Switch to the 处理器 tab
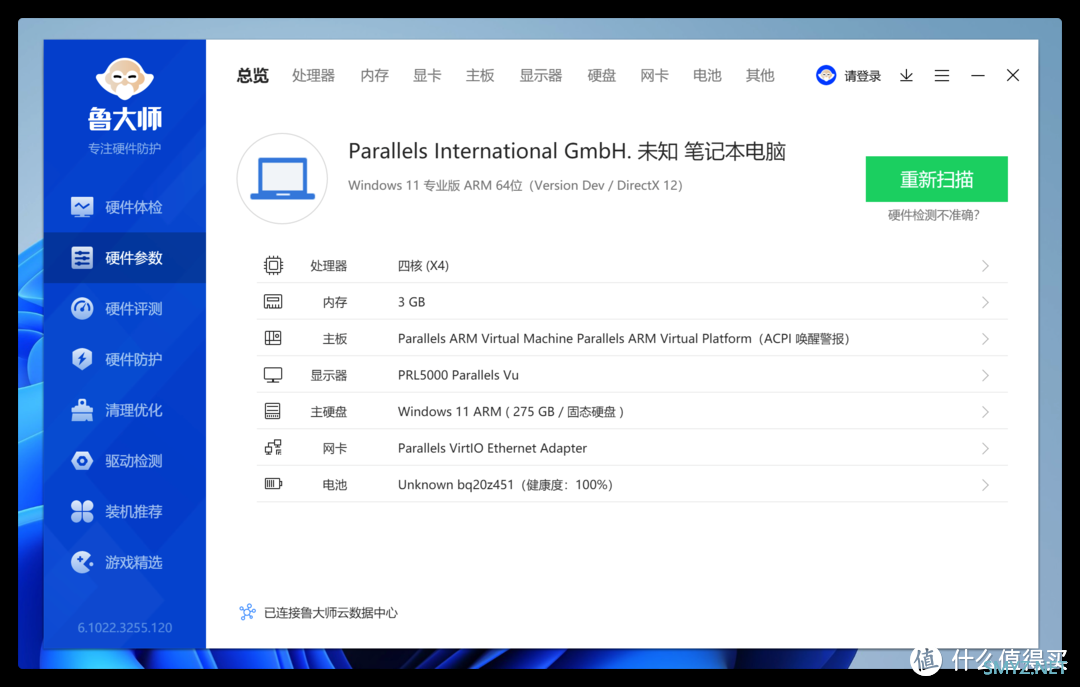This screenshot has height=687, width=1080. pos(313,76)
